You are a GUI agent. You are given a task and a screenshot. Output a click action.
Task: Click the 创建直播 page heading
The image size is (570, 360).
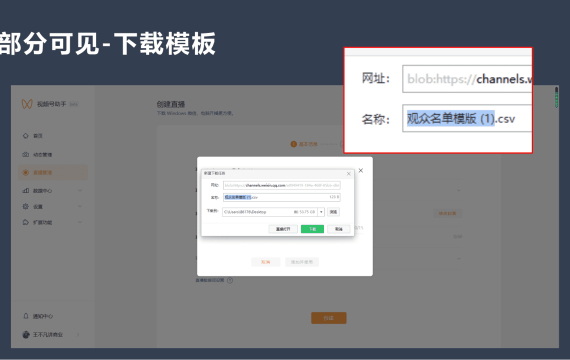[x=171, y=104]
